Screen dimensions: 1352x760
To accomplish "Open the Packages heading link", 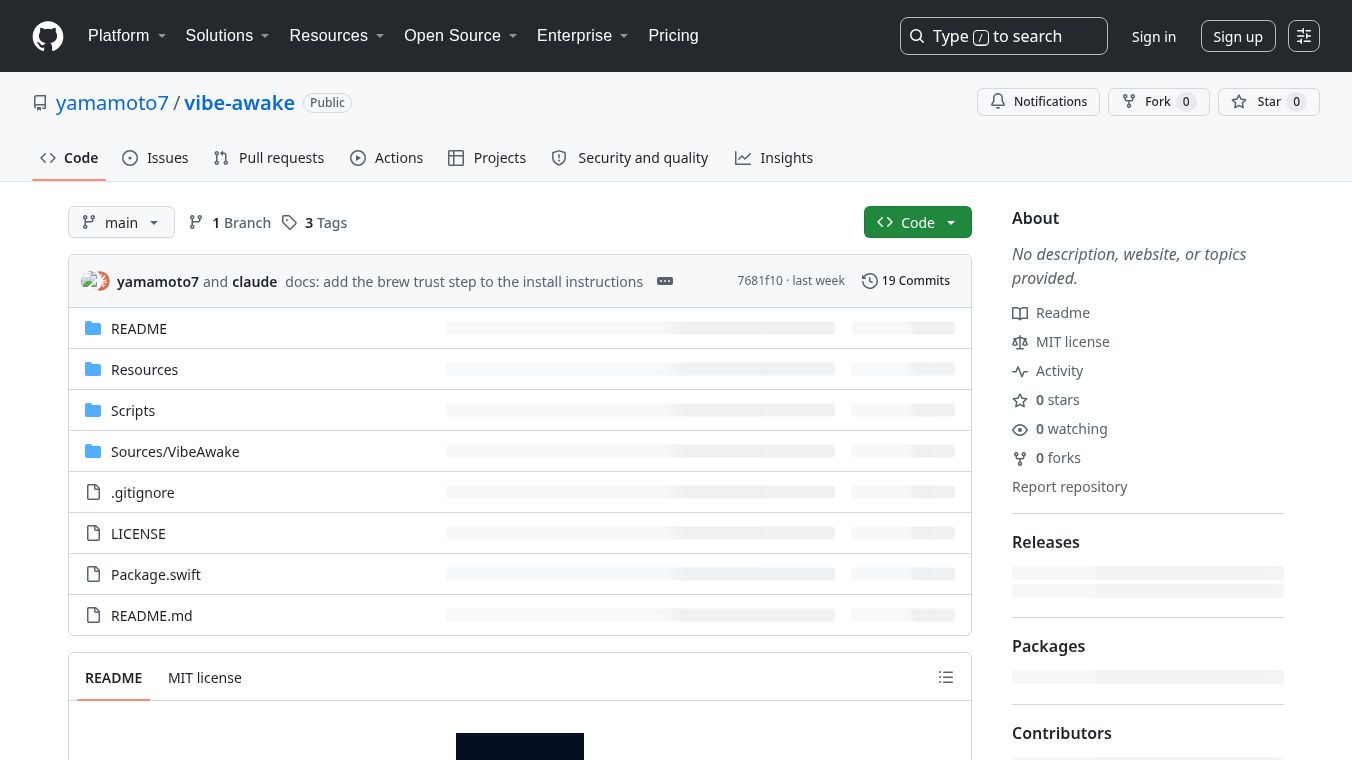I will click(1048, 646).
